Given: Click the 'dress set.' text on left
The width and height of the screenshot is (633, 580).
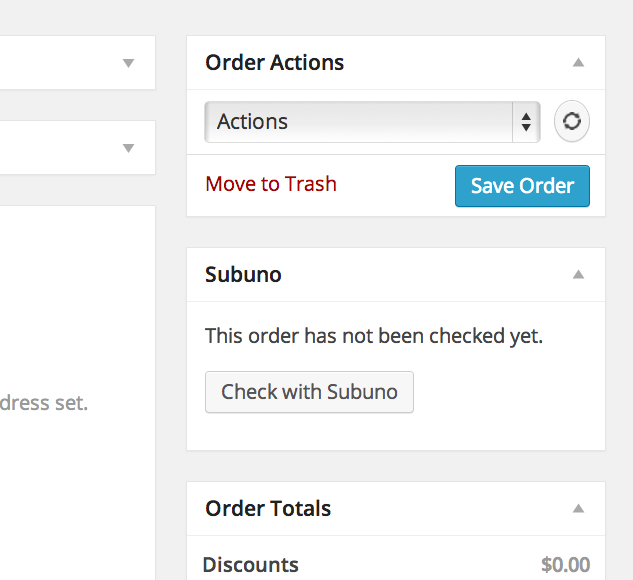Looking at the screenshot, I should [x=44, y=403].
